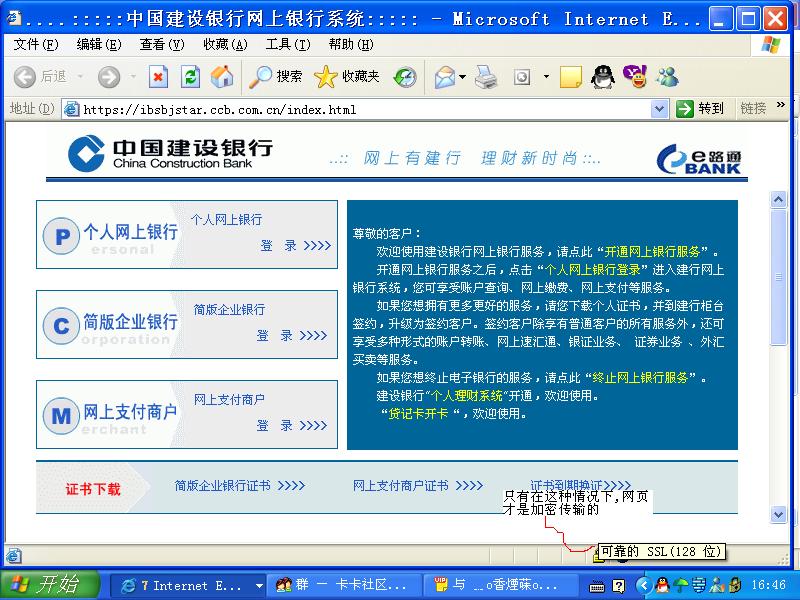800x600 pixels.
Task: Open Favorites star icon
Action: click(x=326, y=77)
